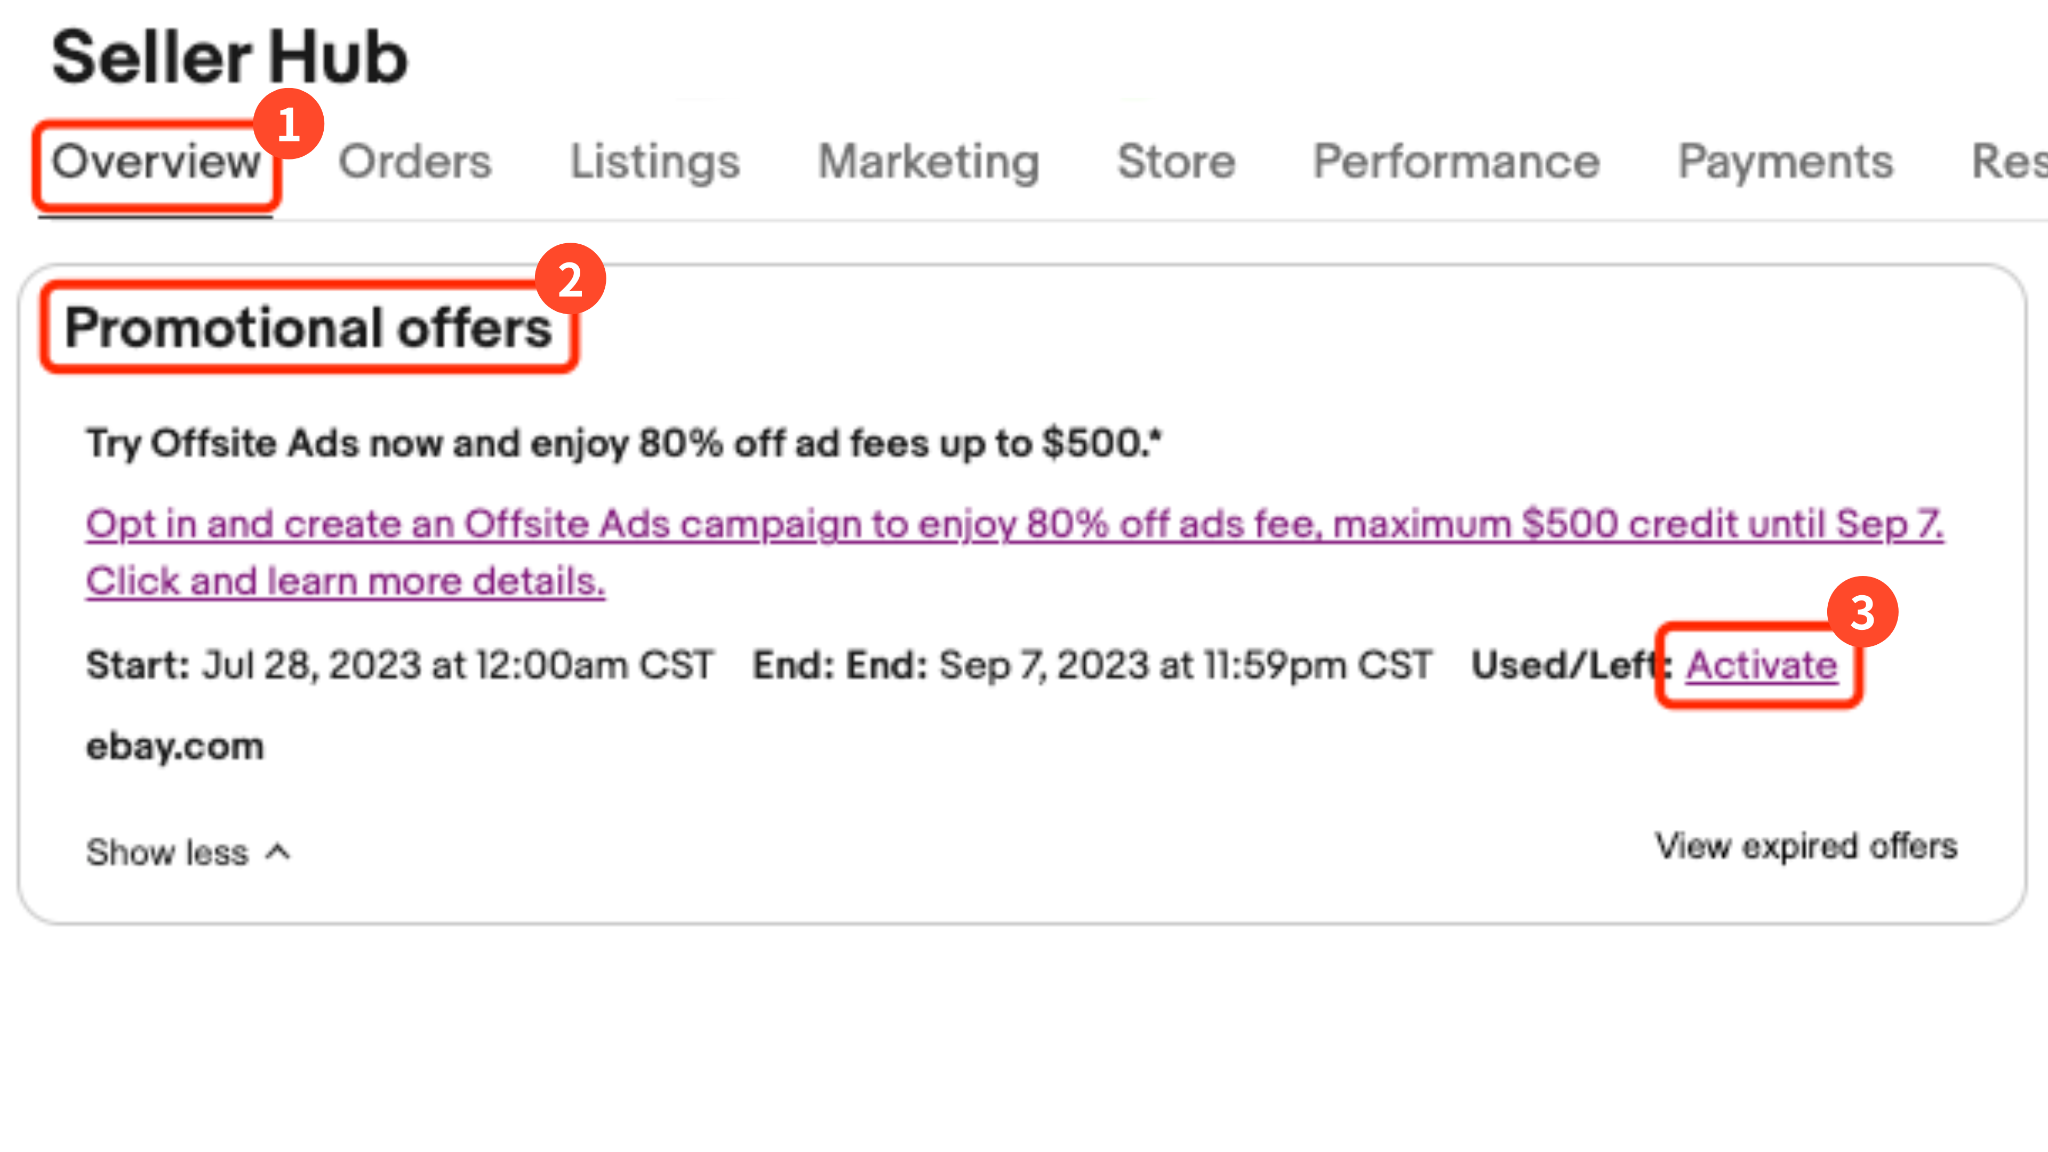The image size is (2048, 1152).
Task: Click the Seller Hub page title
Action: 230,57
